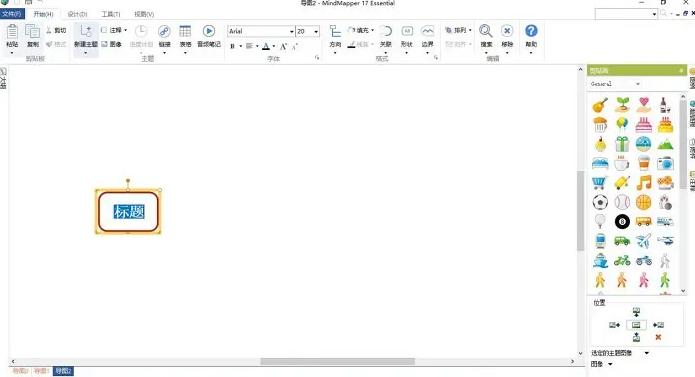Open the audio notes play icon
The image size is (695, 377).
pyautogui.click(x=209, y=31)
